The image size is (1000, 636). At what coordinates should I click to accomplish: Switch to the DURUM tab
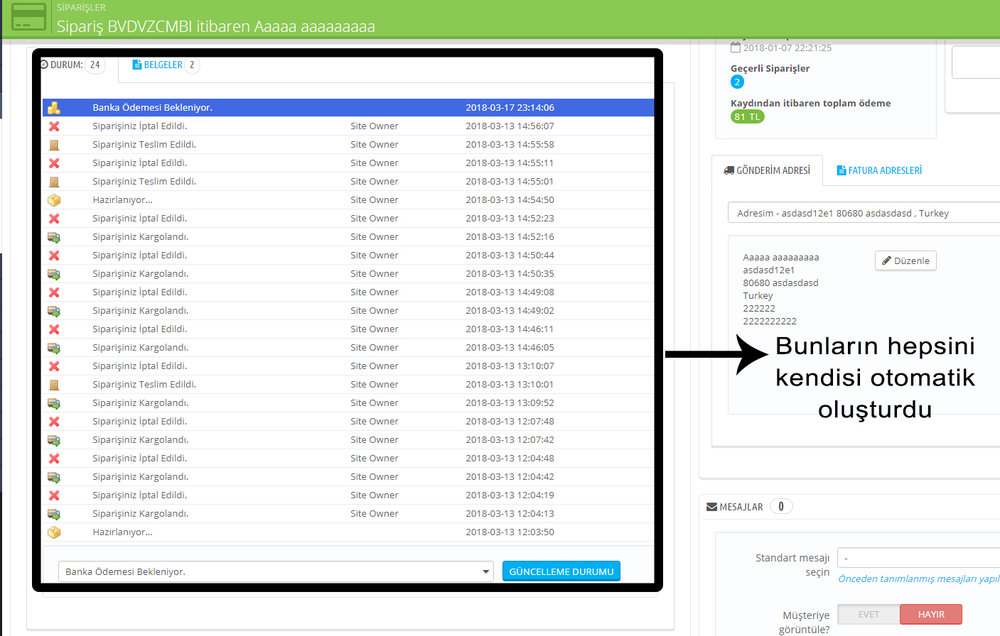(x=73, y=65)
